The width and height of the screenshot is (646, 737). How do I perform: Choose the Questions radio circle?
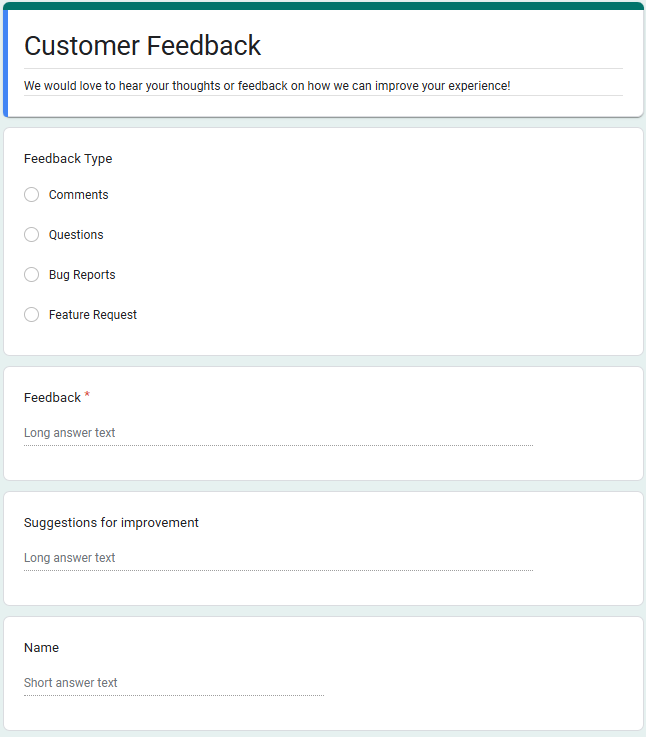click(32, 235)
